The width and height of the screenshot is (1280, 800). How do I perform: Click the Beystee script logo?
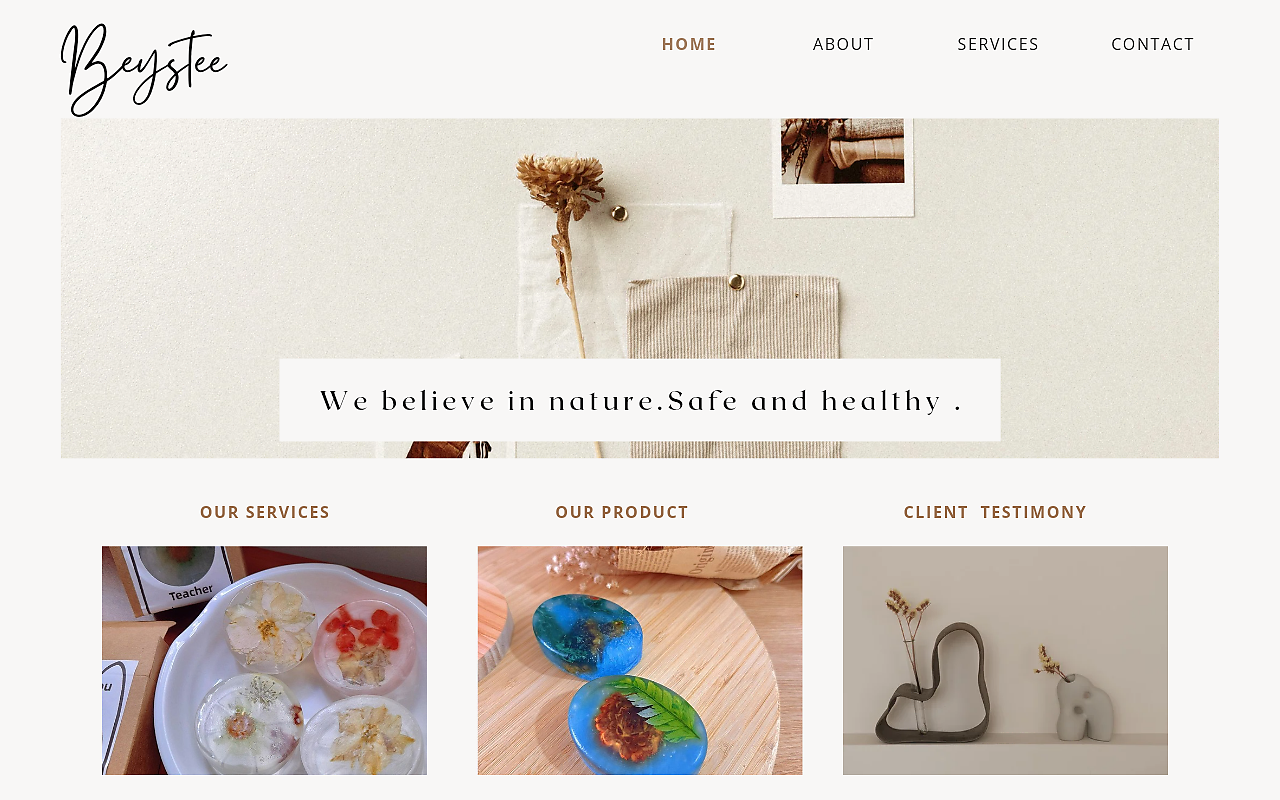(144, 69)
